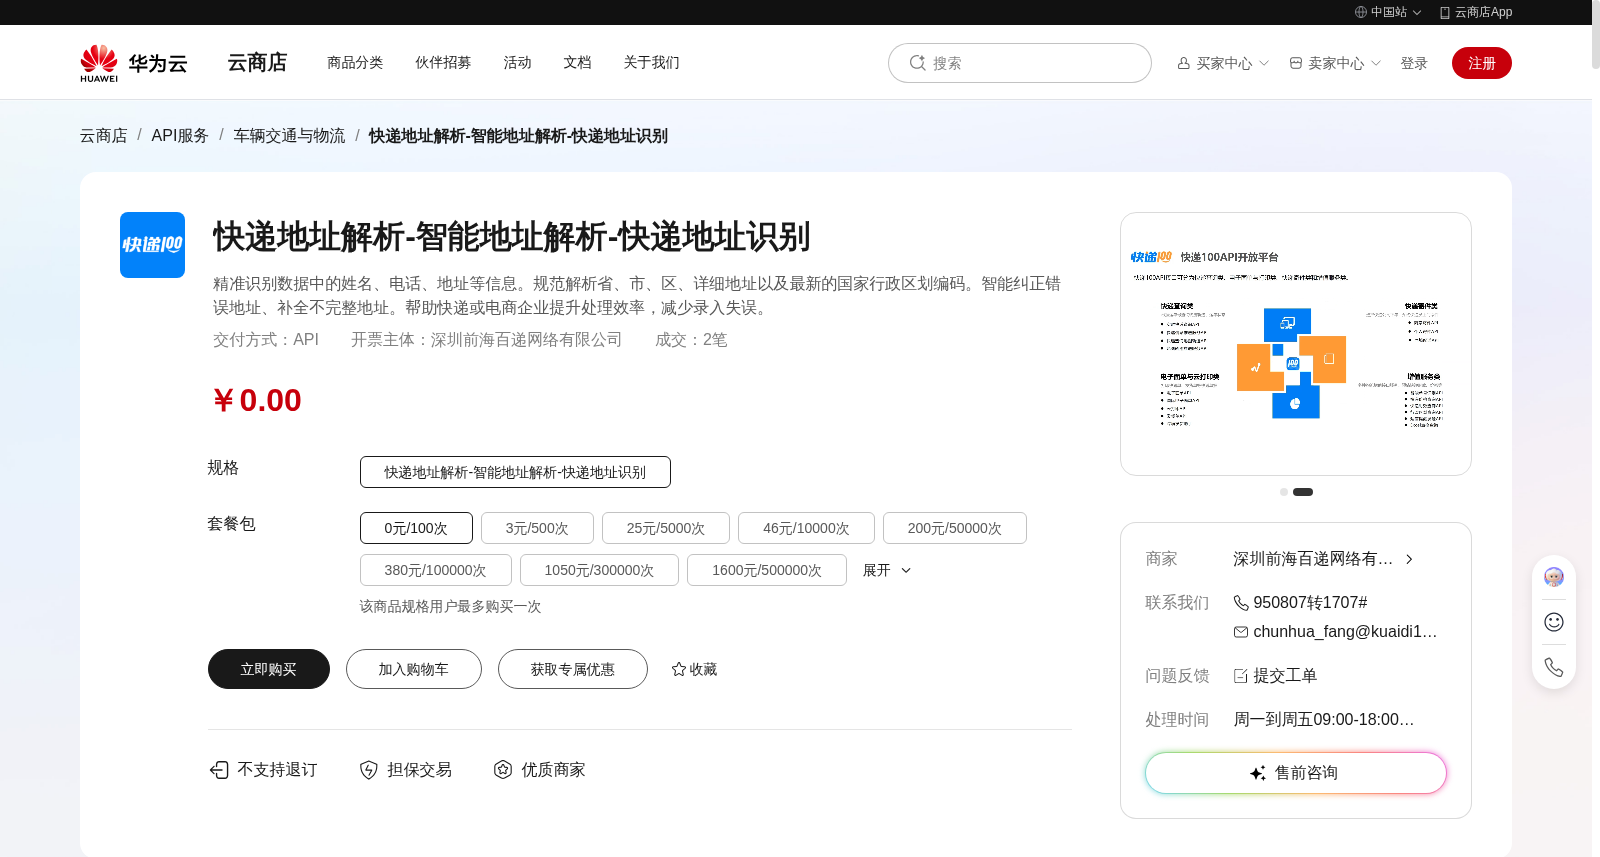Open the 关于我们 menu item
This screenshot has height=857, width=1600.
[651, 62]
